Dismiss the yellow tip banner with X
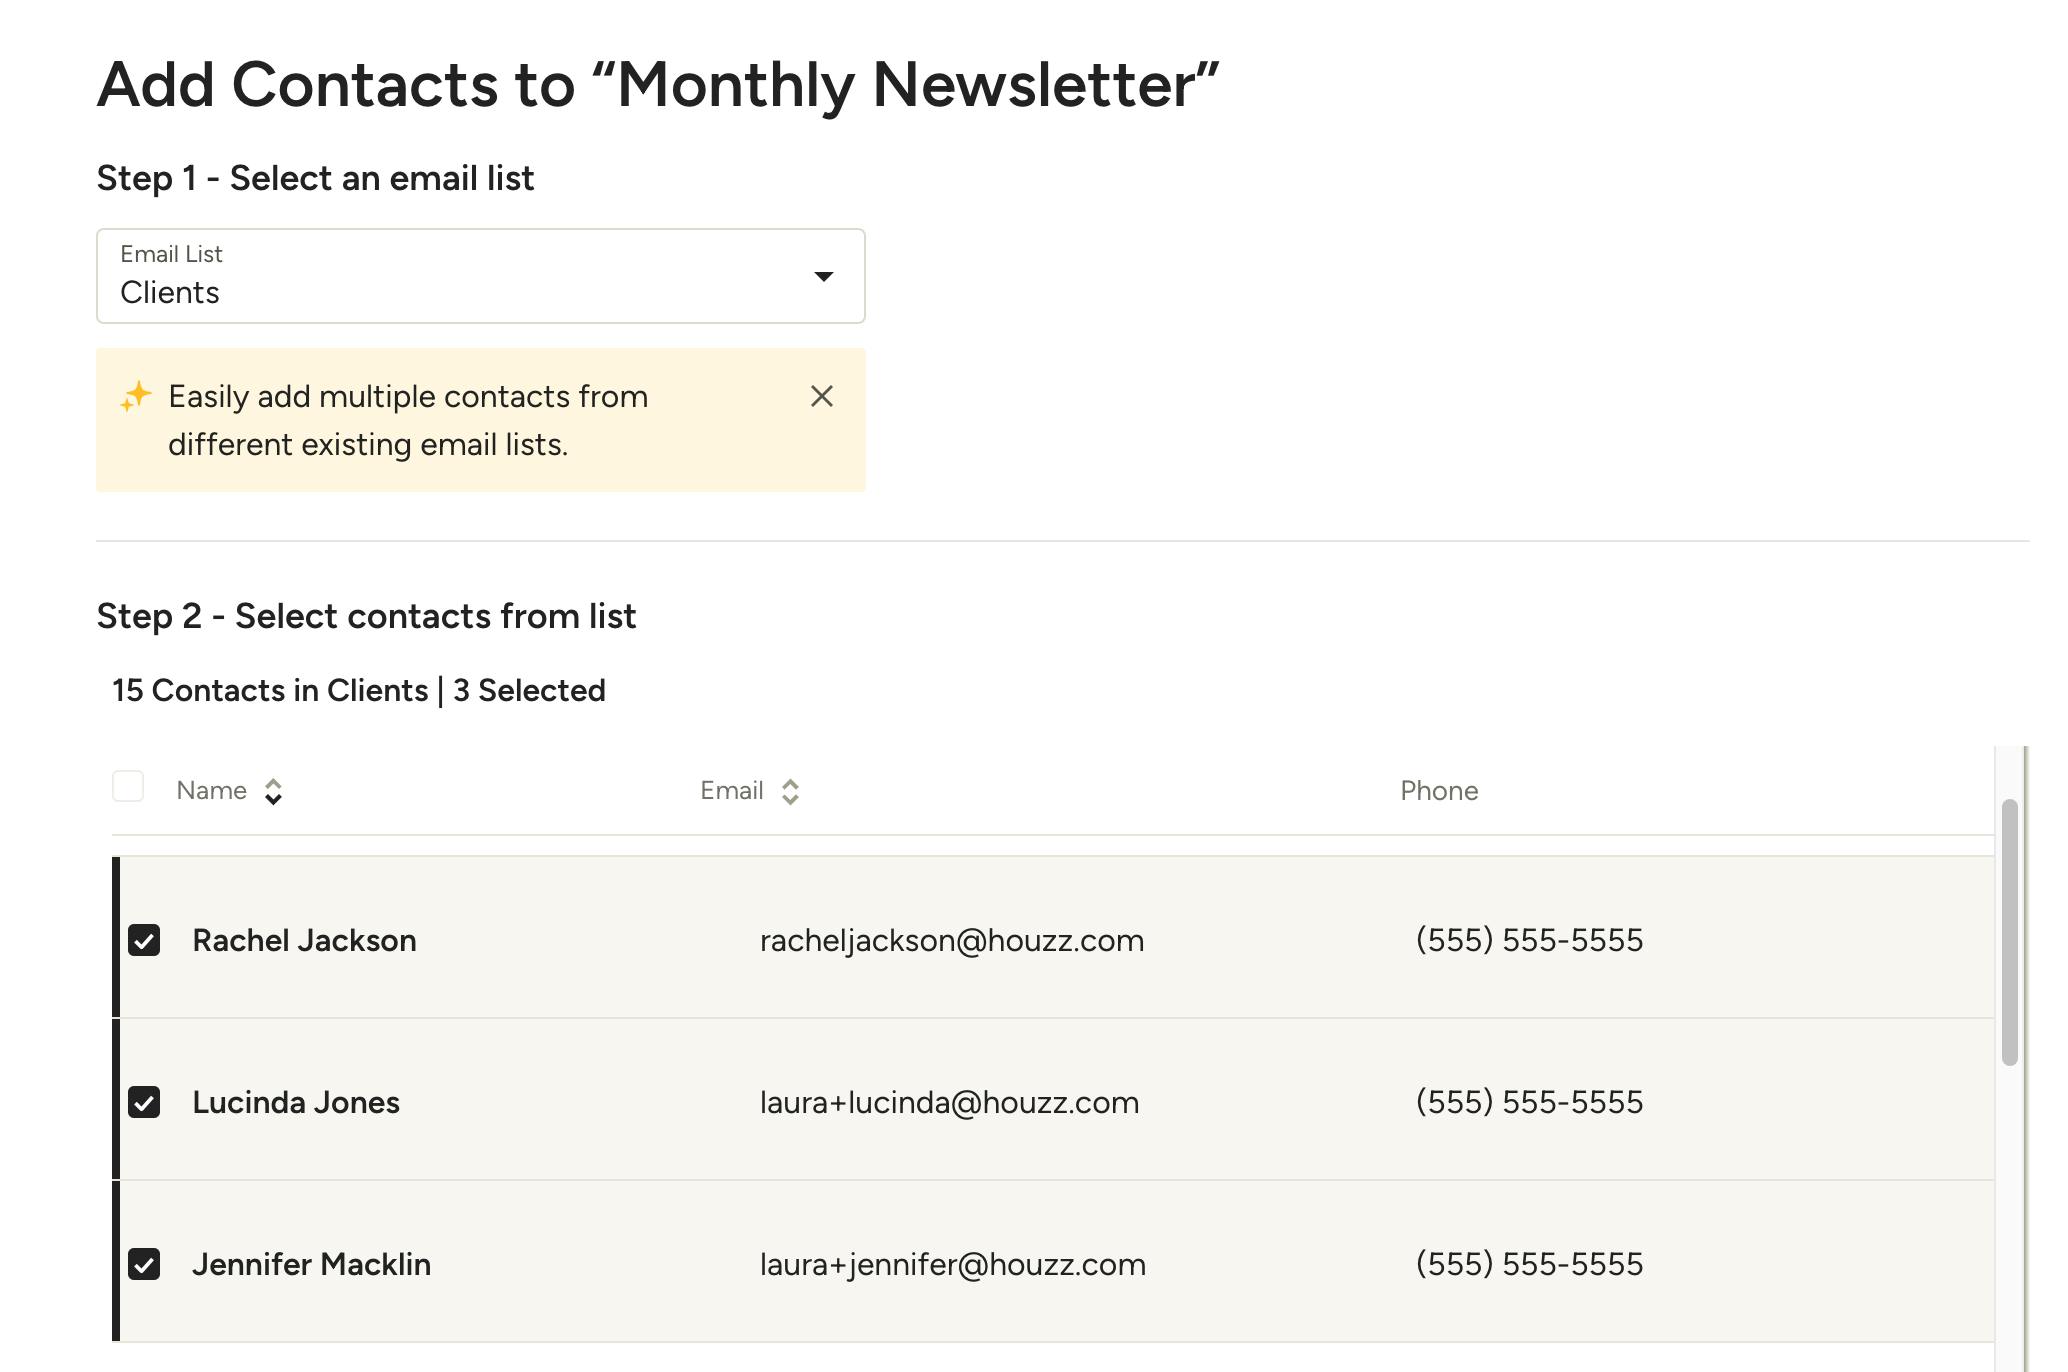Viewport: 2068px width, 1372px height. pos(822,397)
